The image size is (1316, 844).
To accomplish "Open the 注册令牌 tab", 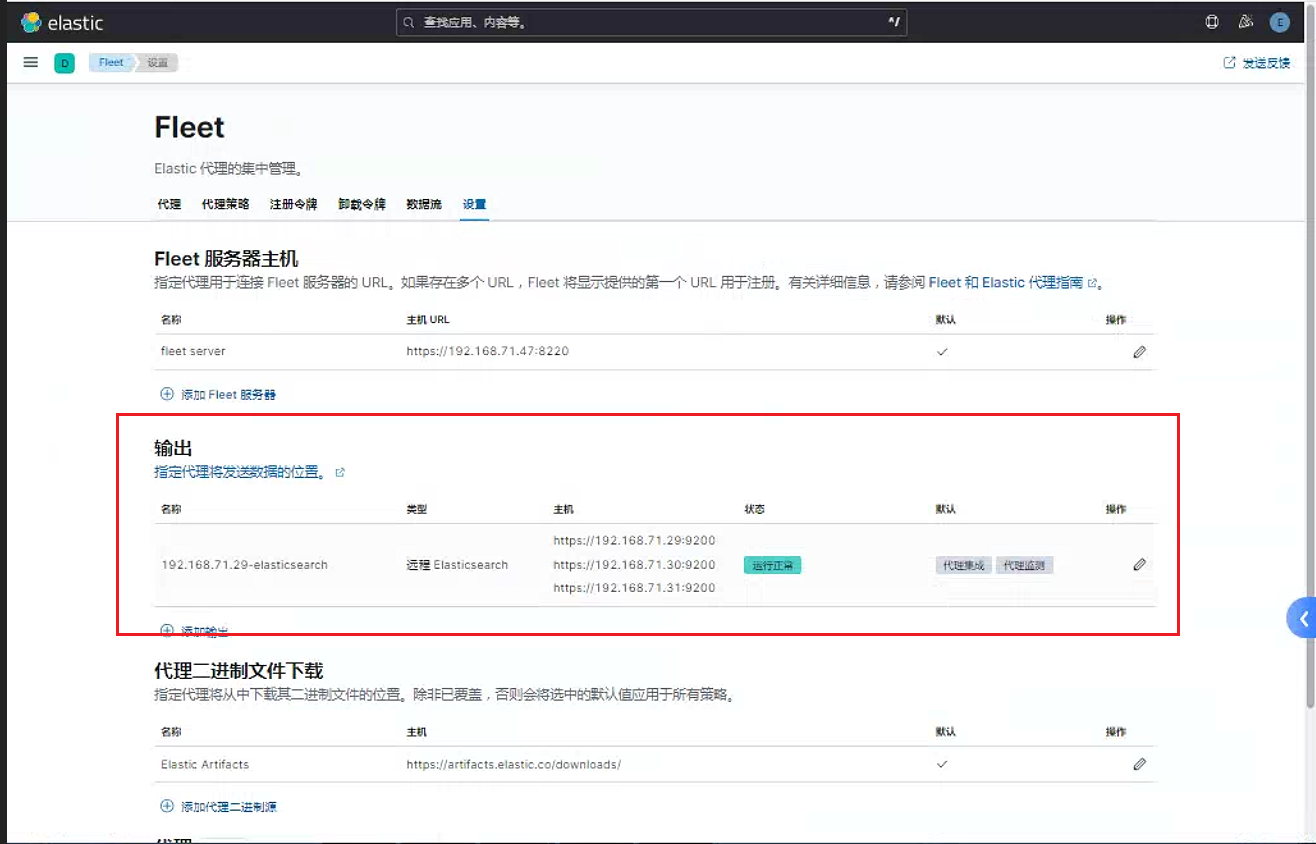I will (x=293, y=204).
